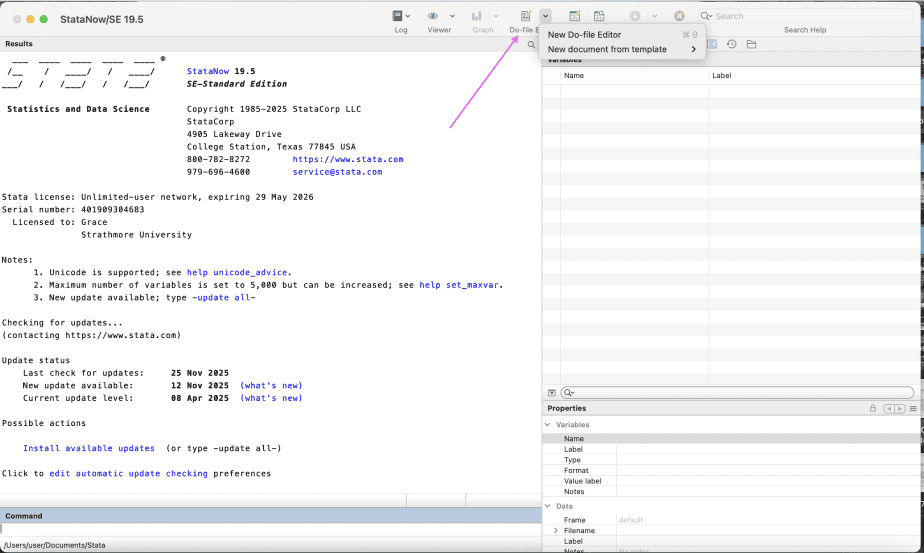Viewport: 924px width, 553px height.
Task: Open the Data Editor (Browse) icon
Action: point(599,16)
